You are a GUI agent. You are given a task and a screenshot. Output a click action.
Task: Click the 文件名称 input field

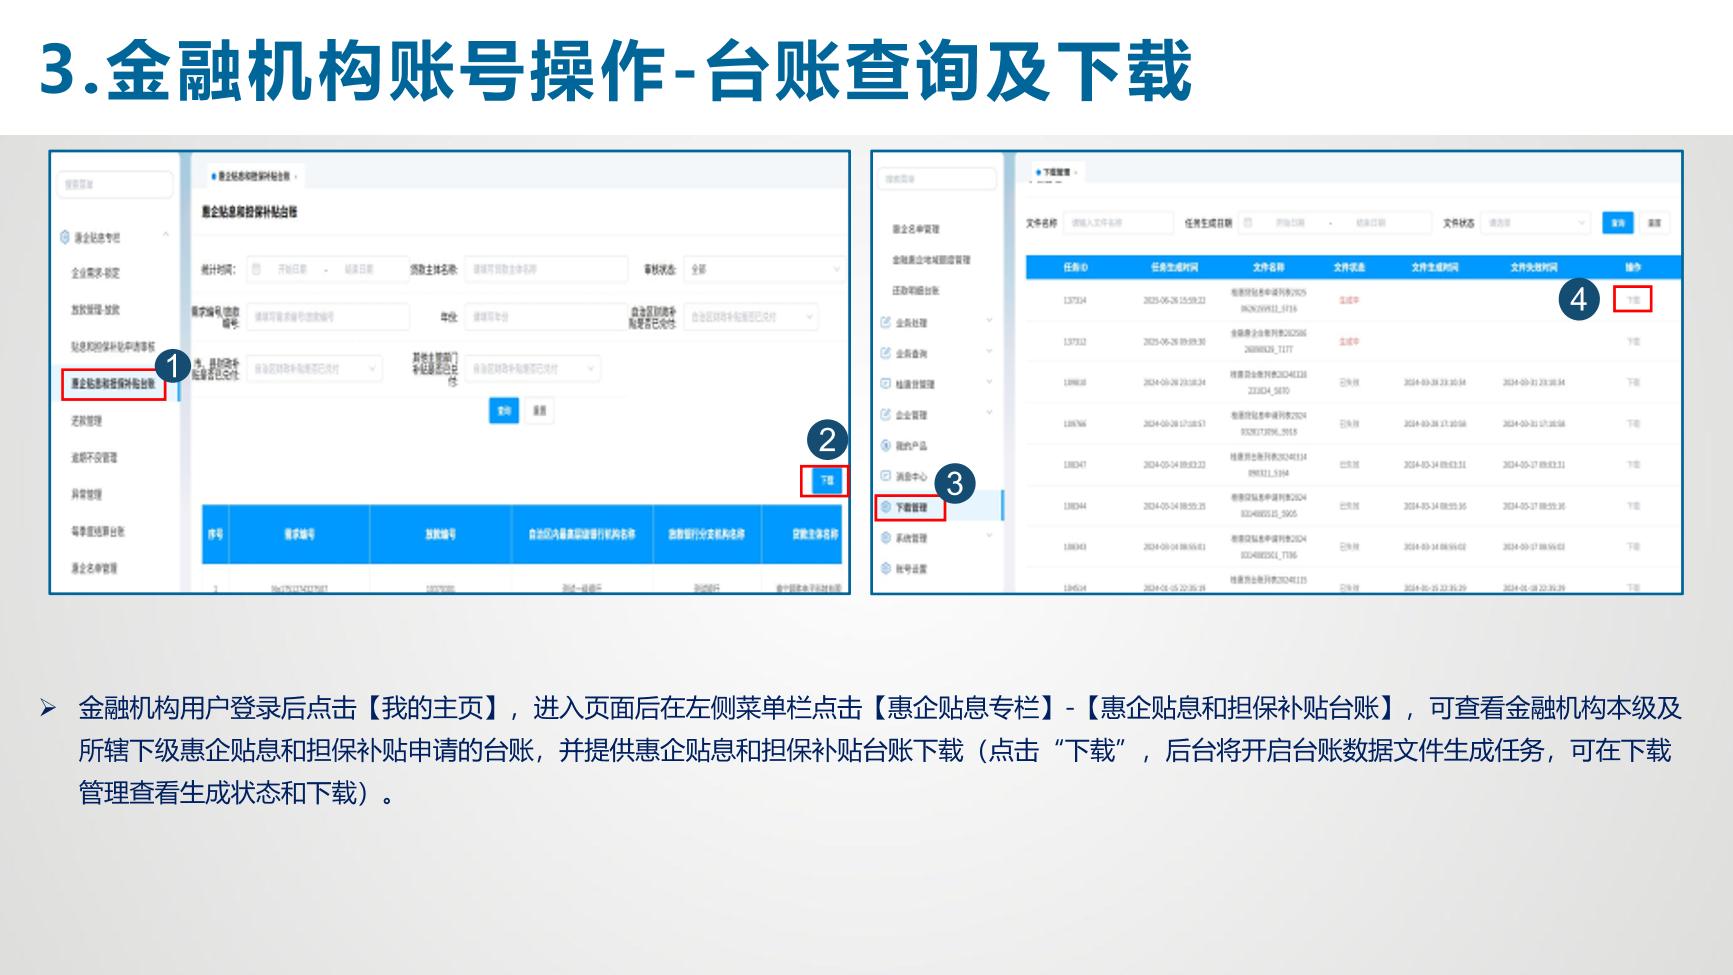click(1117, 223)
